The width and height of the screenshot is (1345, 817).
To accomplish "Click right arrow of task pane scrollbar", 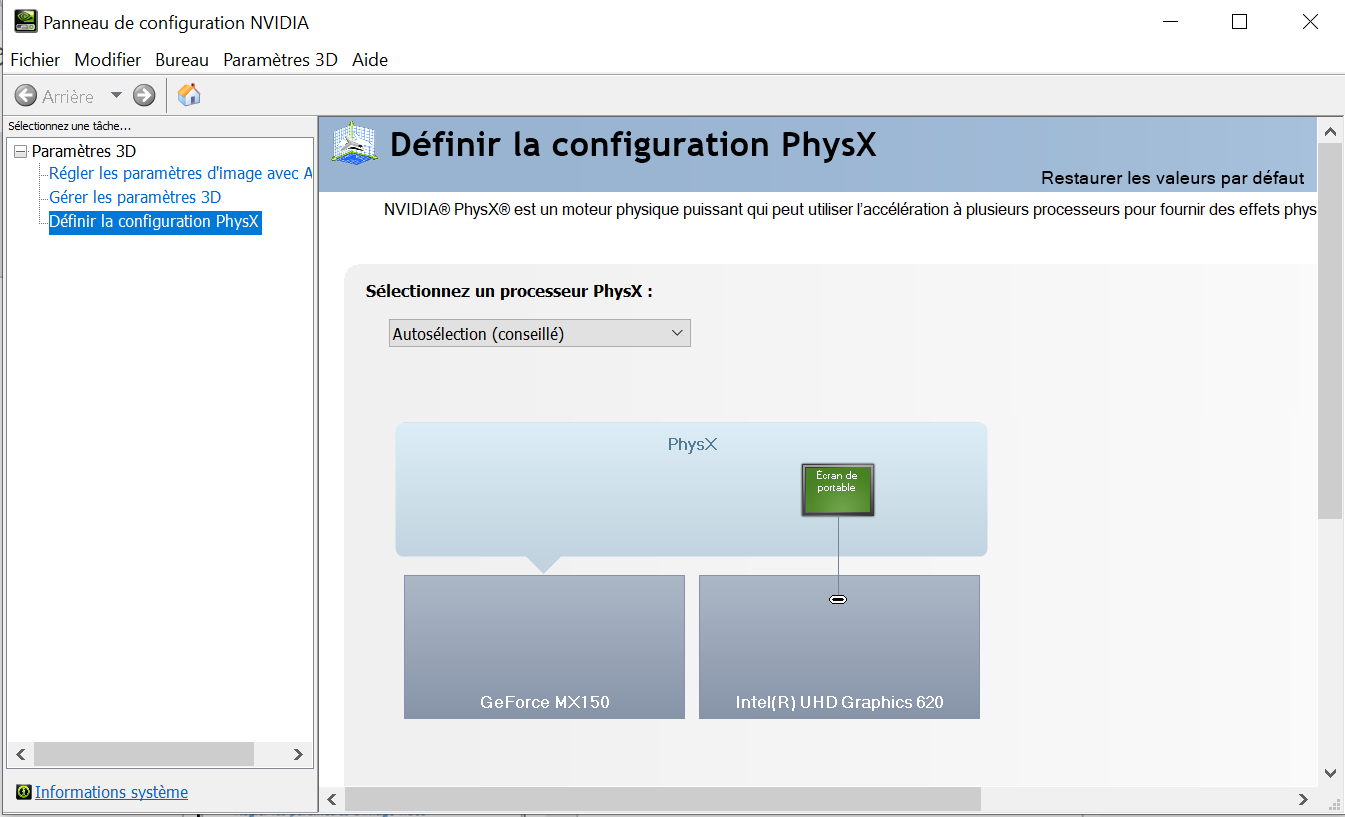I will tap(297, 754).
